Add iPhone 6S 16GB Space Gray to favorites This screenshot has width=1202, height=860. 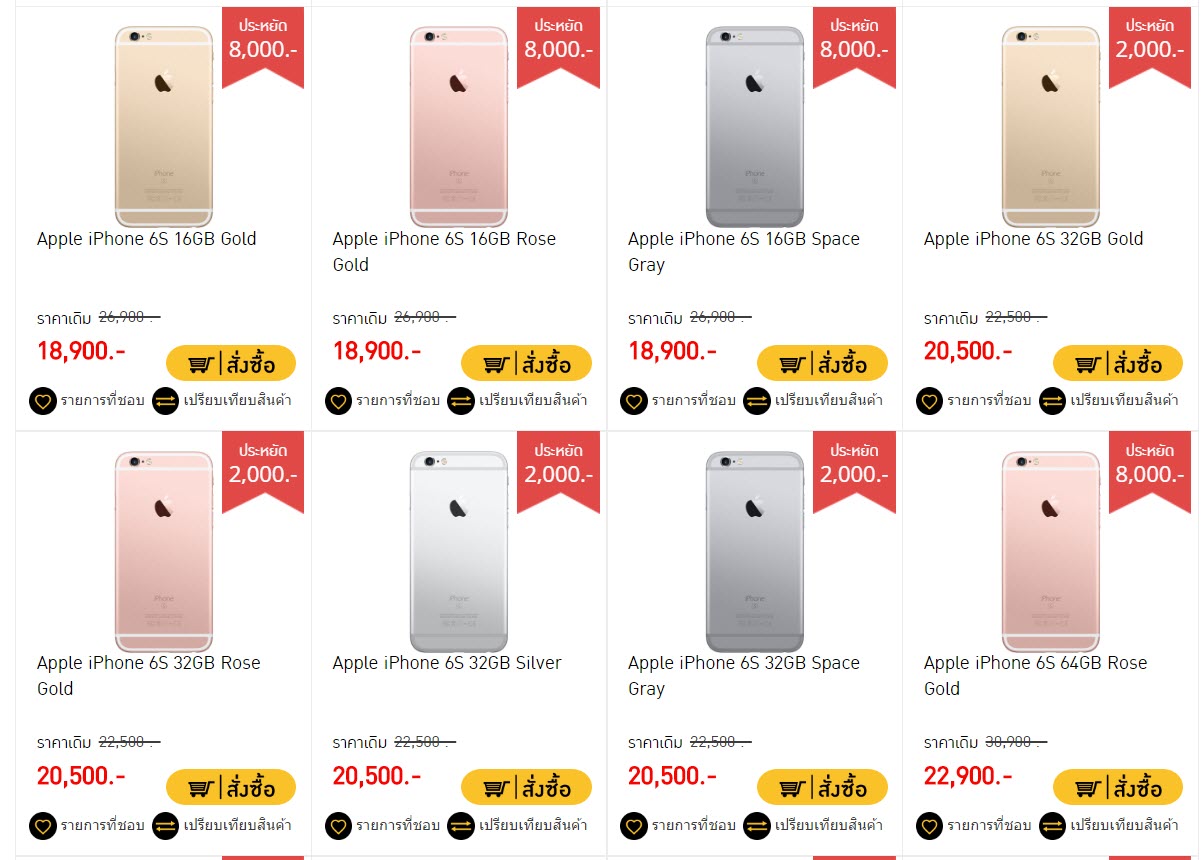pyautogui.click(x=634, y=401)
